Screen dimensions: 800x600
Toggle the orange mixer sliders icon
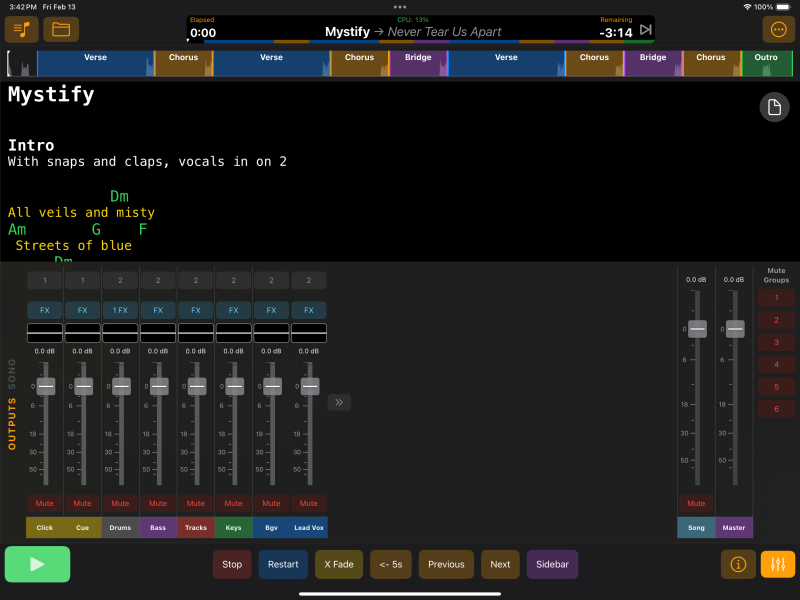777,564
